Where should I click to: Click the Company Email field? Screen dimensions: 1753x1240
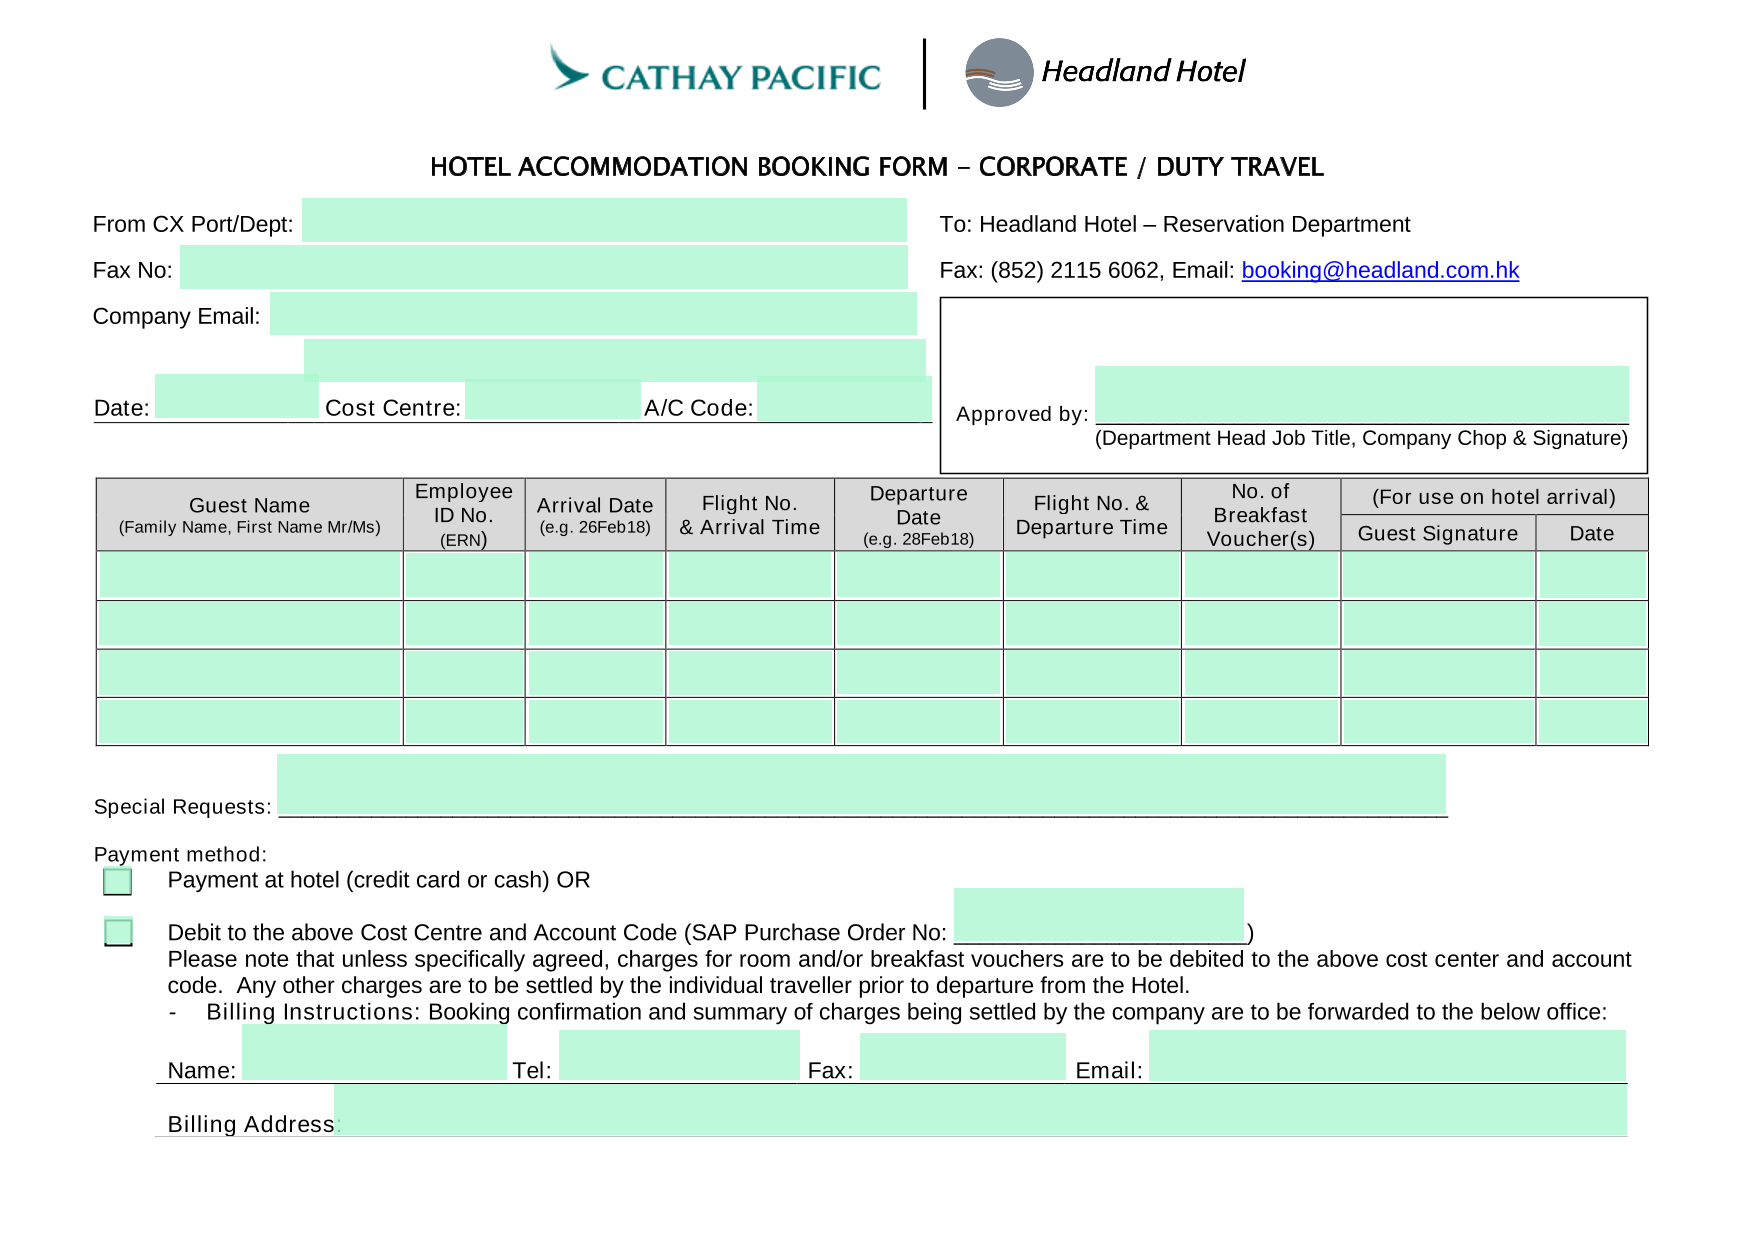pyautogui.click(x=593, y=313)
